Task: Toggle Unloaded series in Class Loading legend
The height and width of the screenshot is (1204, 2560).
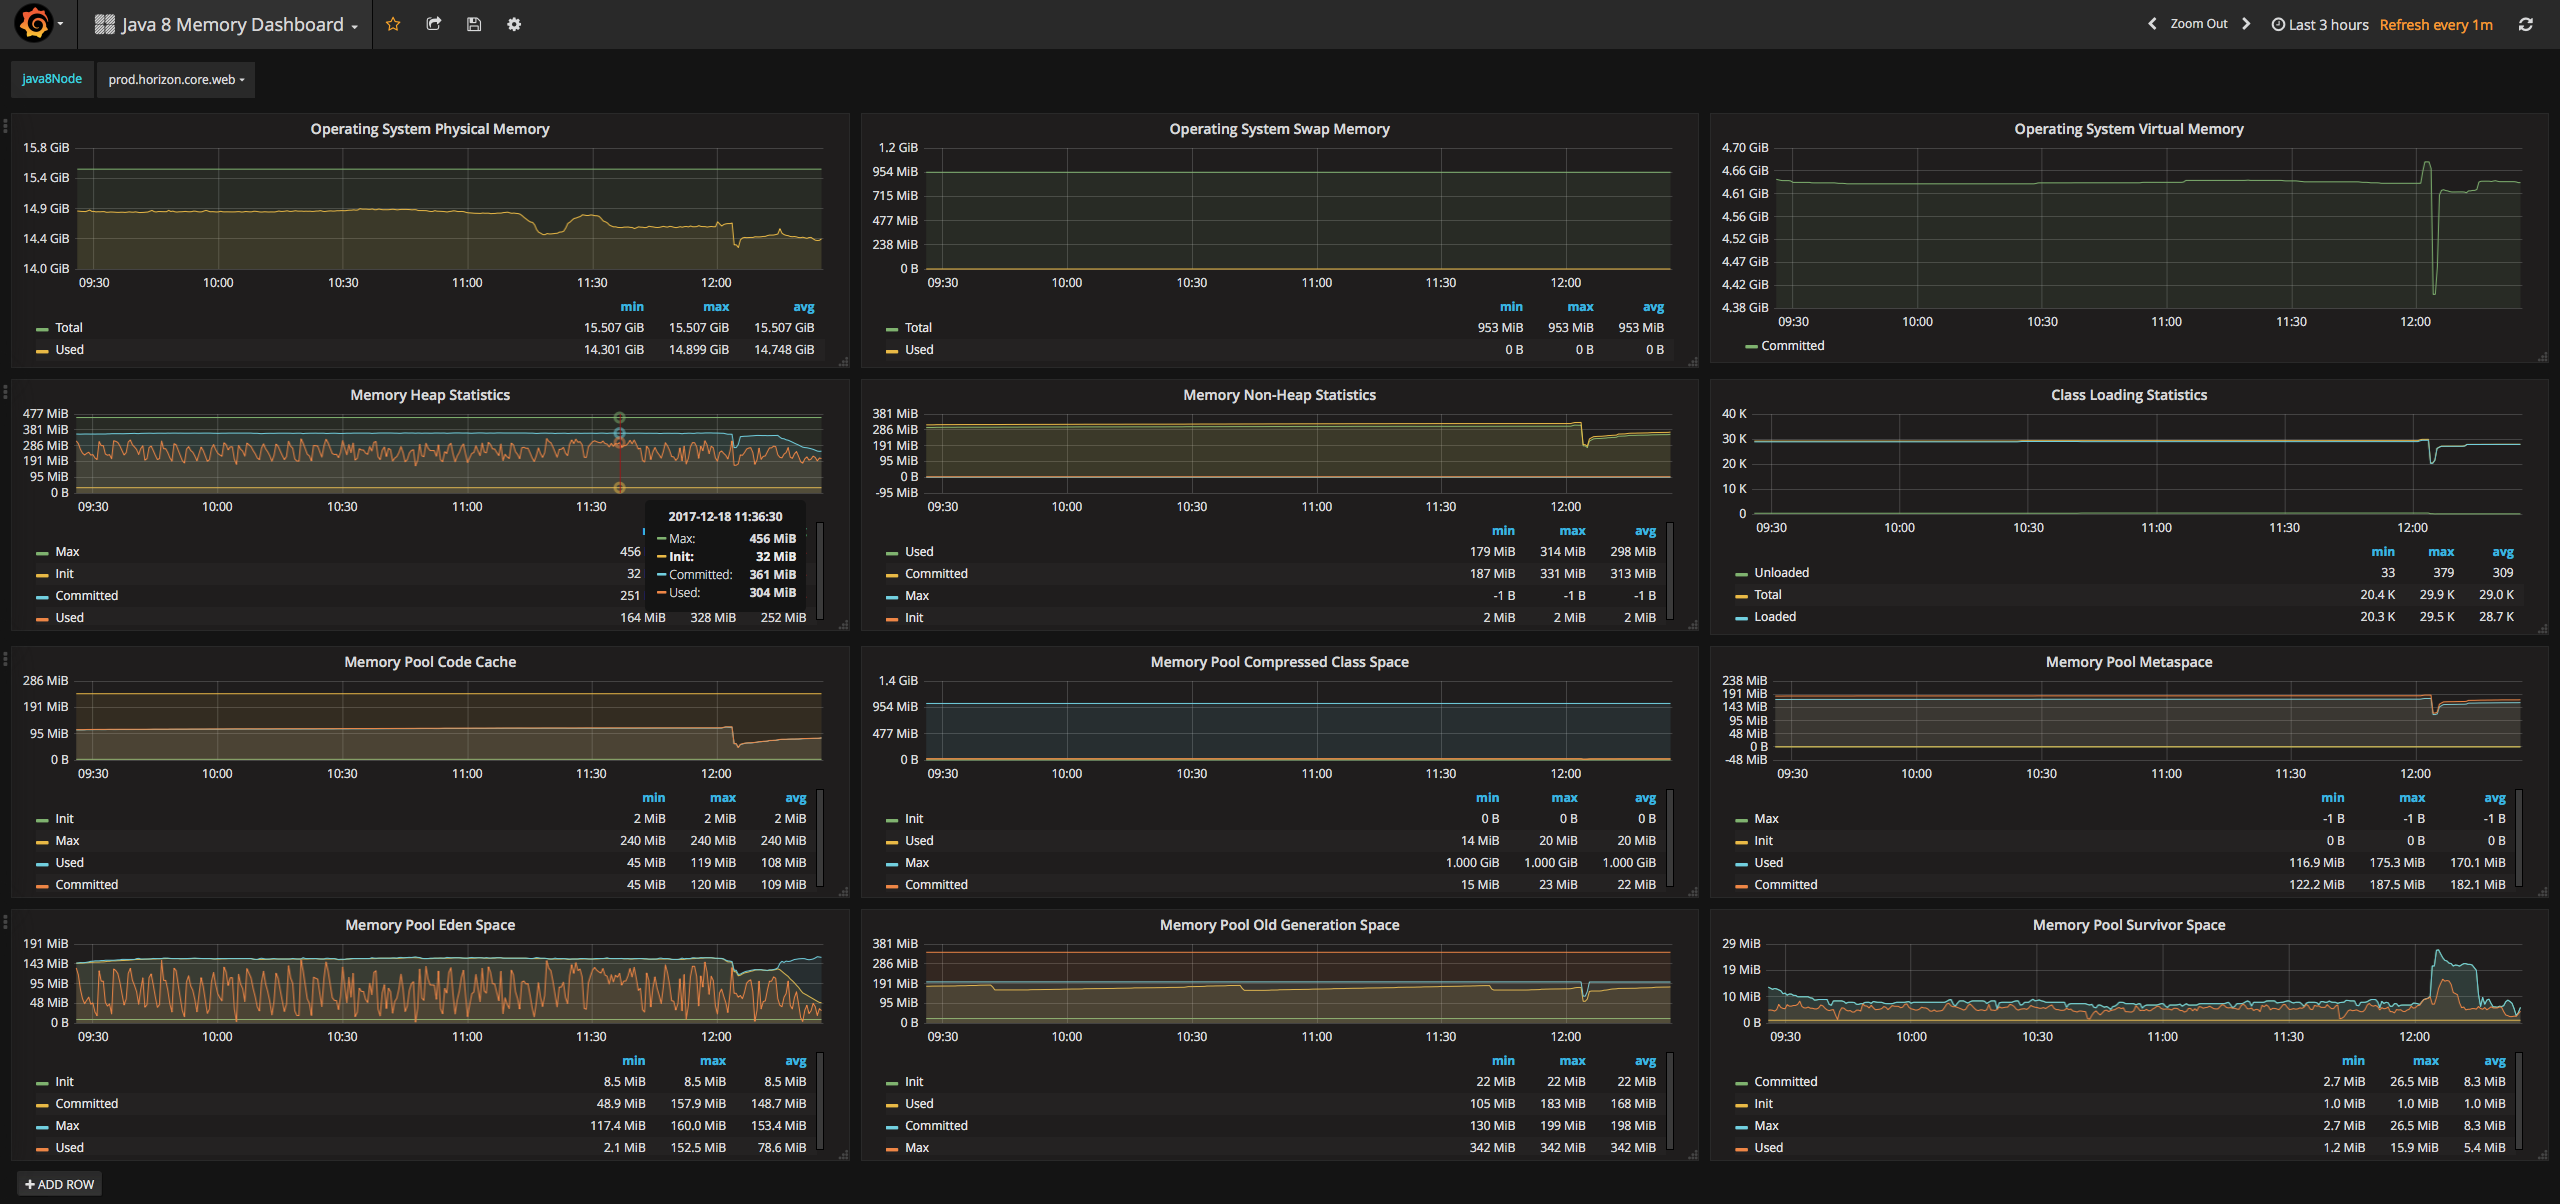Action: (x=1781, y=573)
